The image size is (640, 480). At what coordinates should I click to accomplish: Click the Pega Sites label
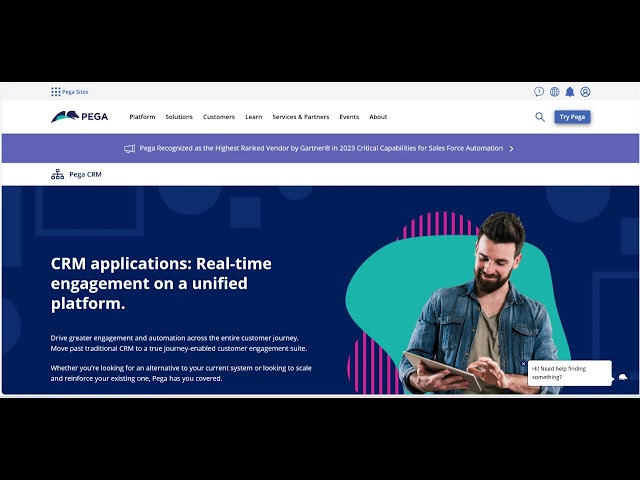(x=75, y=92)
